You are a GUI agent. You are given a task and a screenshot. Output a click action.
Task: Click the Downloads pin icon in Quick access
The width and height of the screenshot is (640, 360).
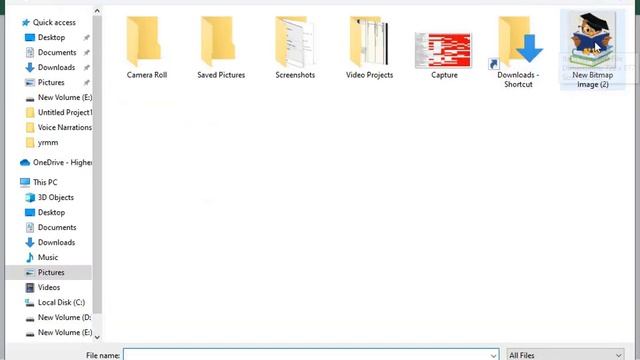pos(86,68)
